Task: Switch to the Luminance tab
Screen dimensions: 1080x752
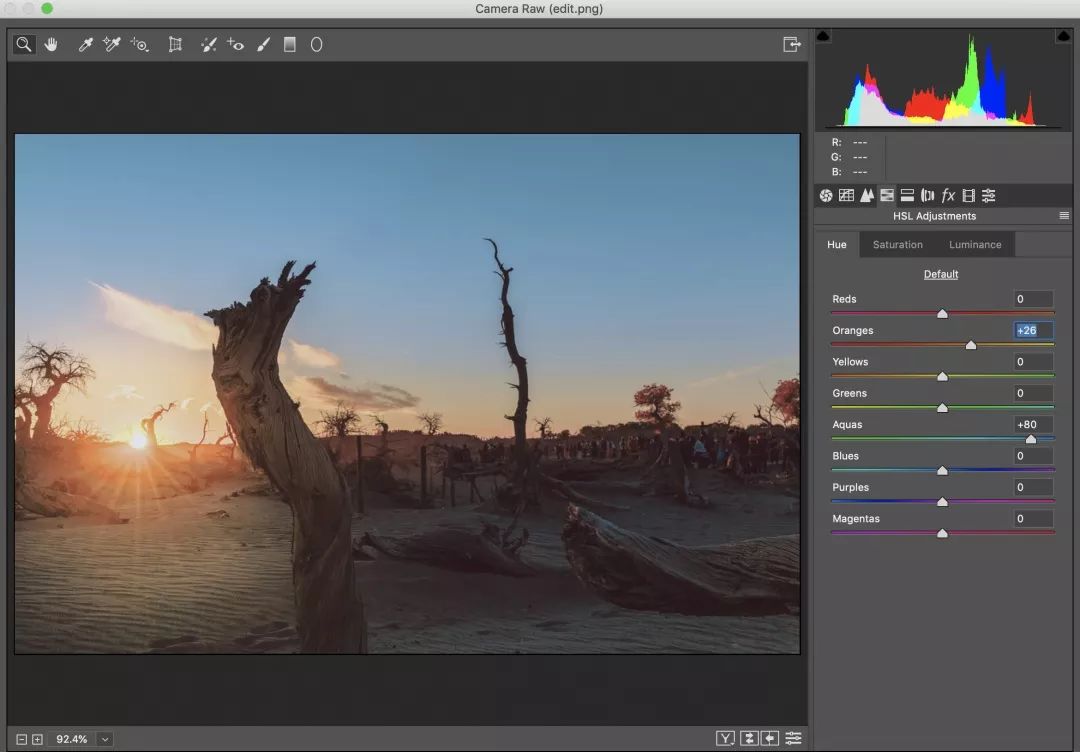Action: [x=974, y=244]
